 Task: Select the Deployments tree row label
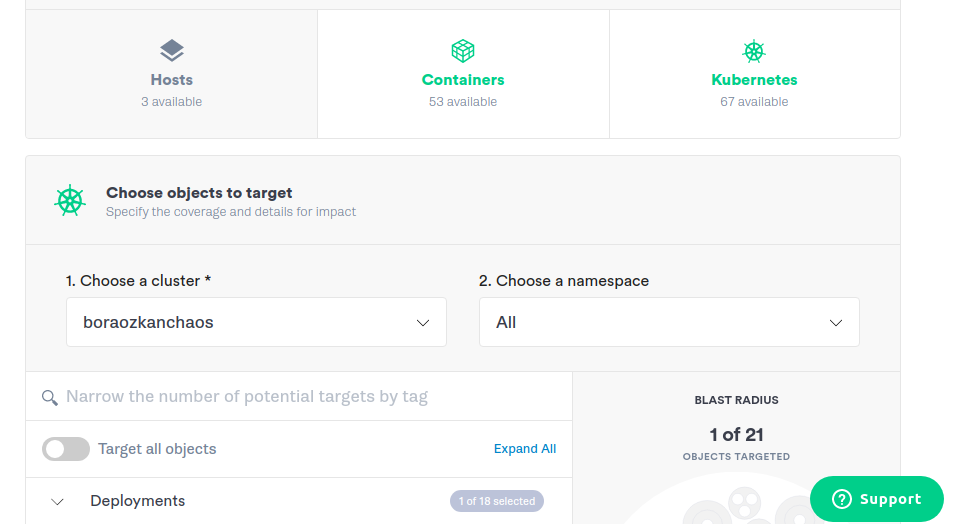[x=138, y=501]
